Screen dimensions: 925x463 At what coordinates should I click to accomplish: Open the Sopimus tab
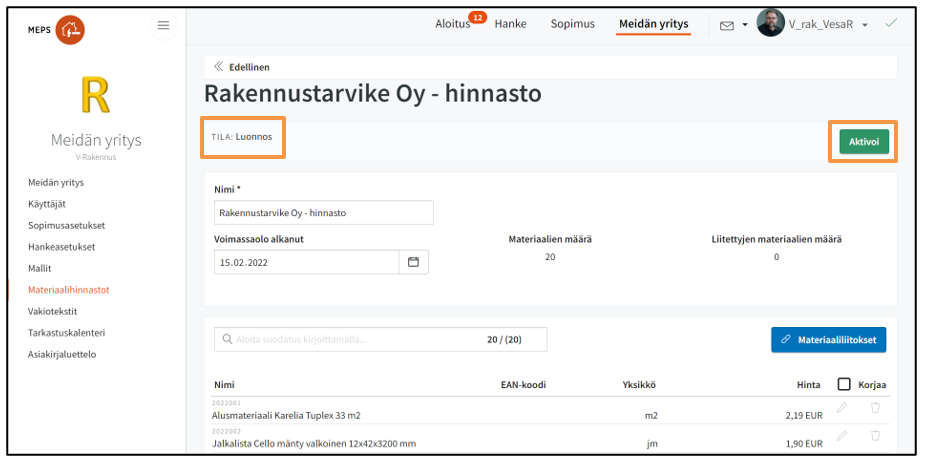point(572,24)
